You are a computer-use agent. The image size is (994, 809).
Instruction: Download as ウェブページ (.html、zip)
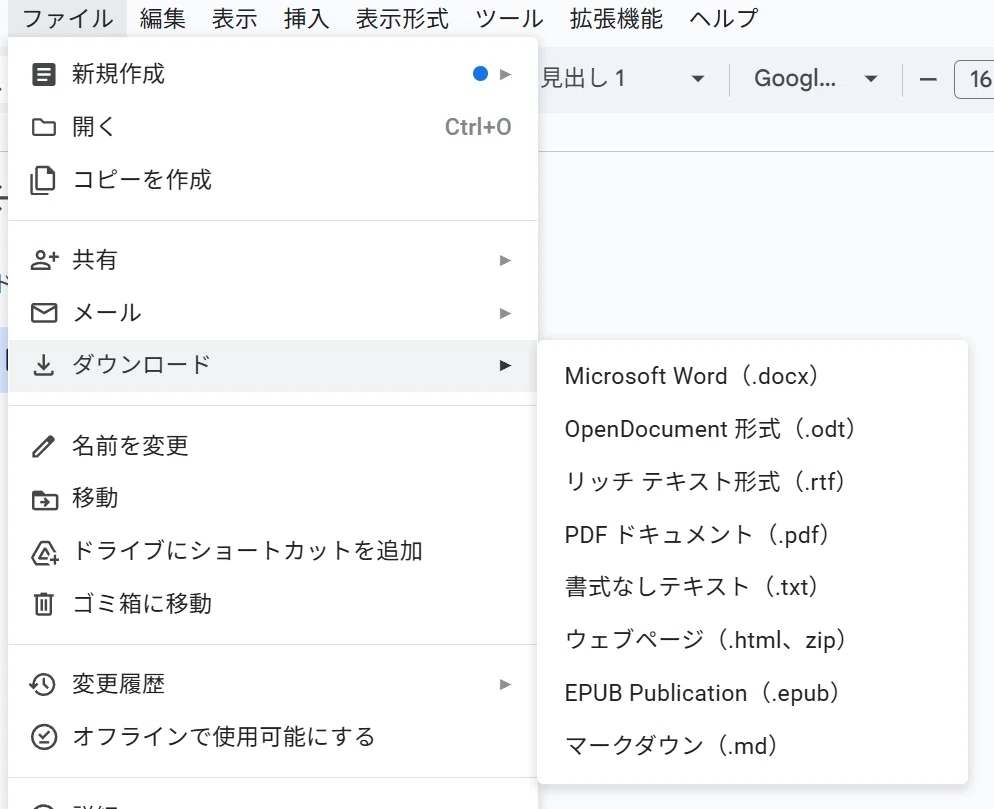click(x=752, y=640)
